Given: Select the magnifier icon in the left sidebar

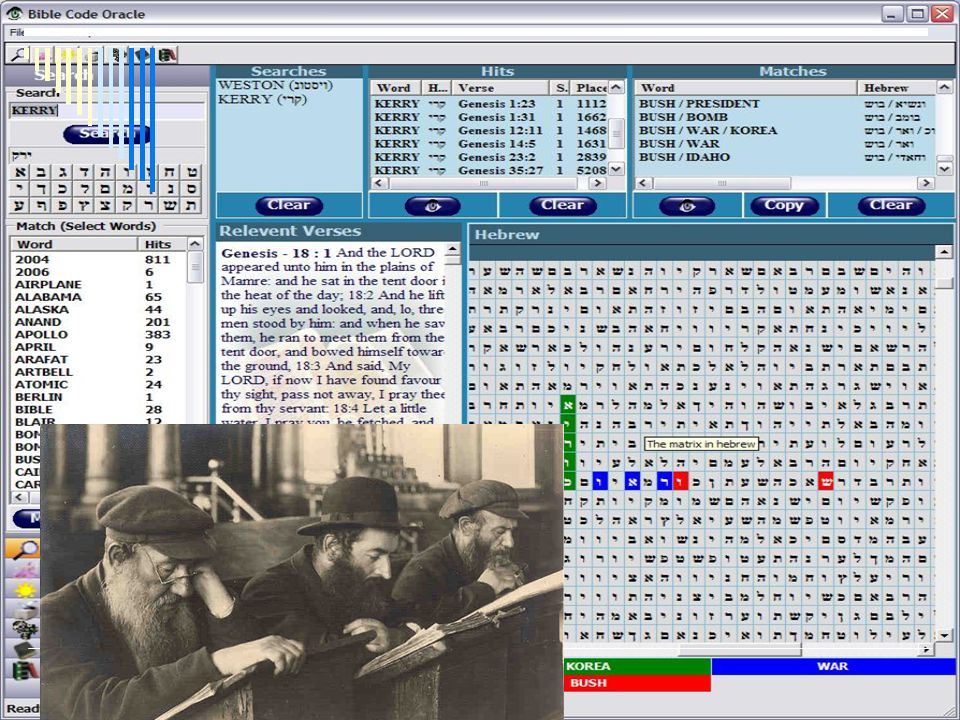Looking at the screenshot, I should (x=23, y=549).
